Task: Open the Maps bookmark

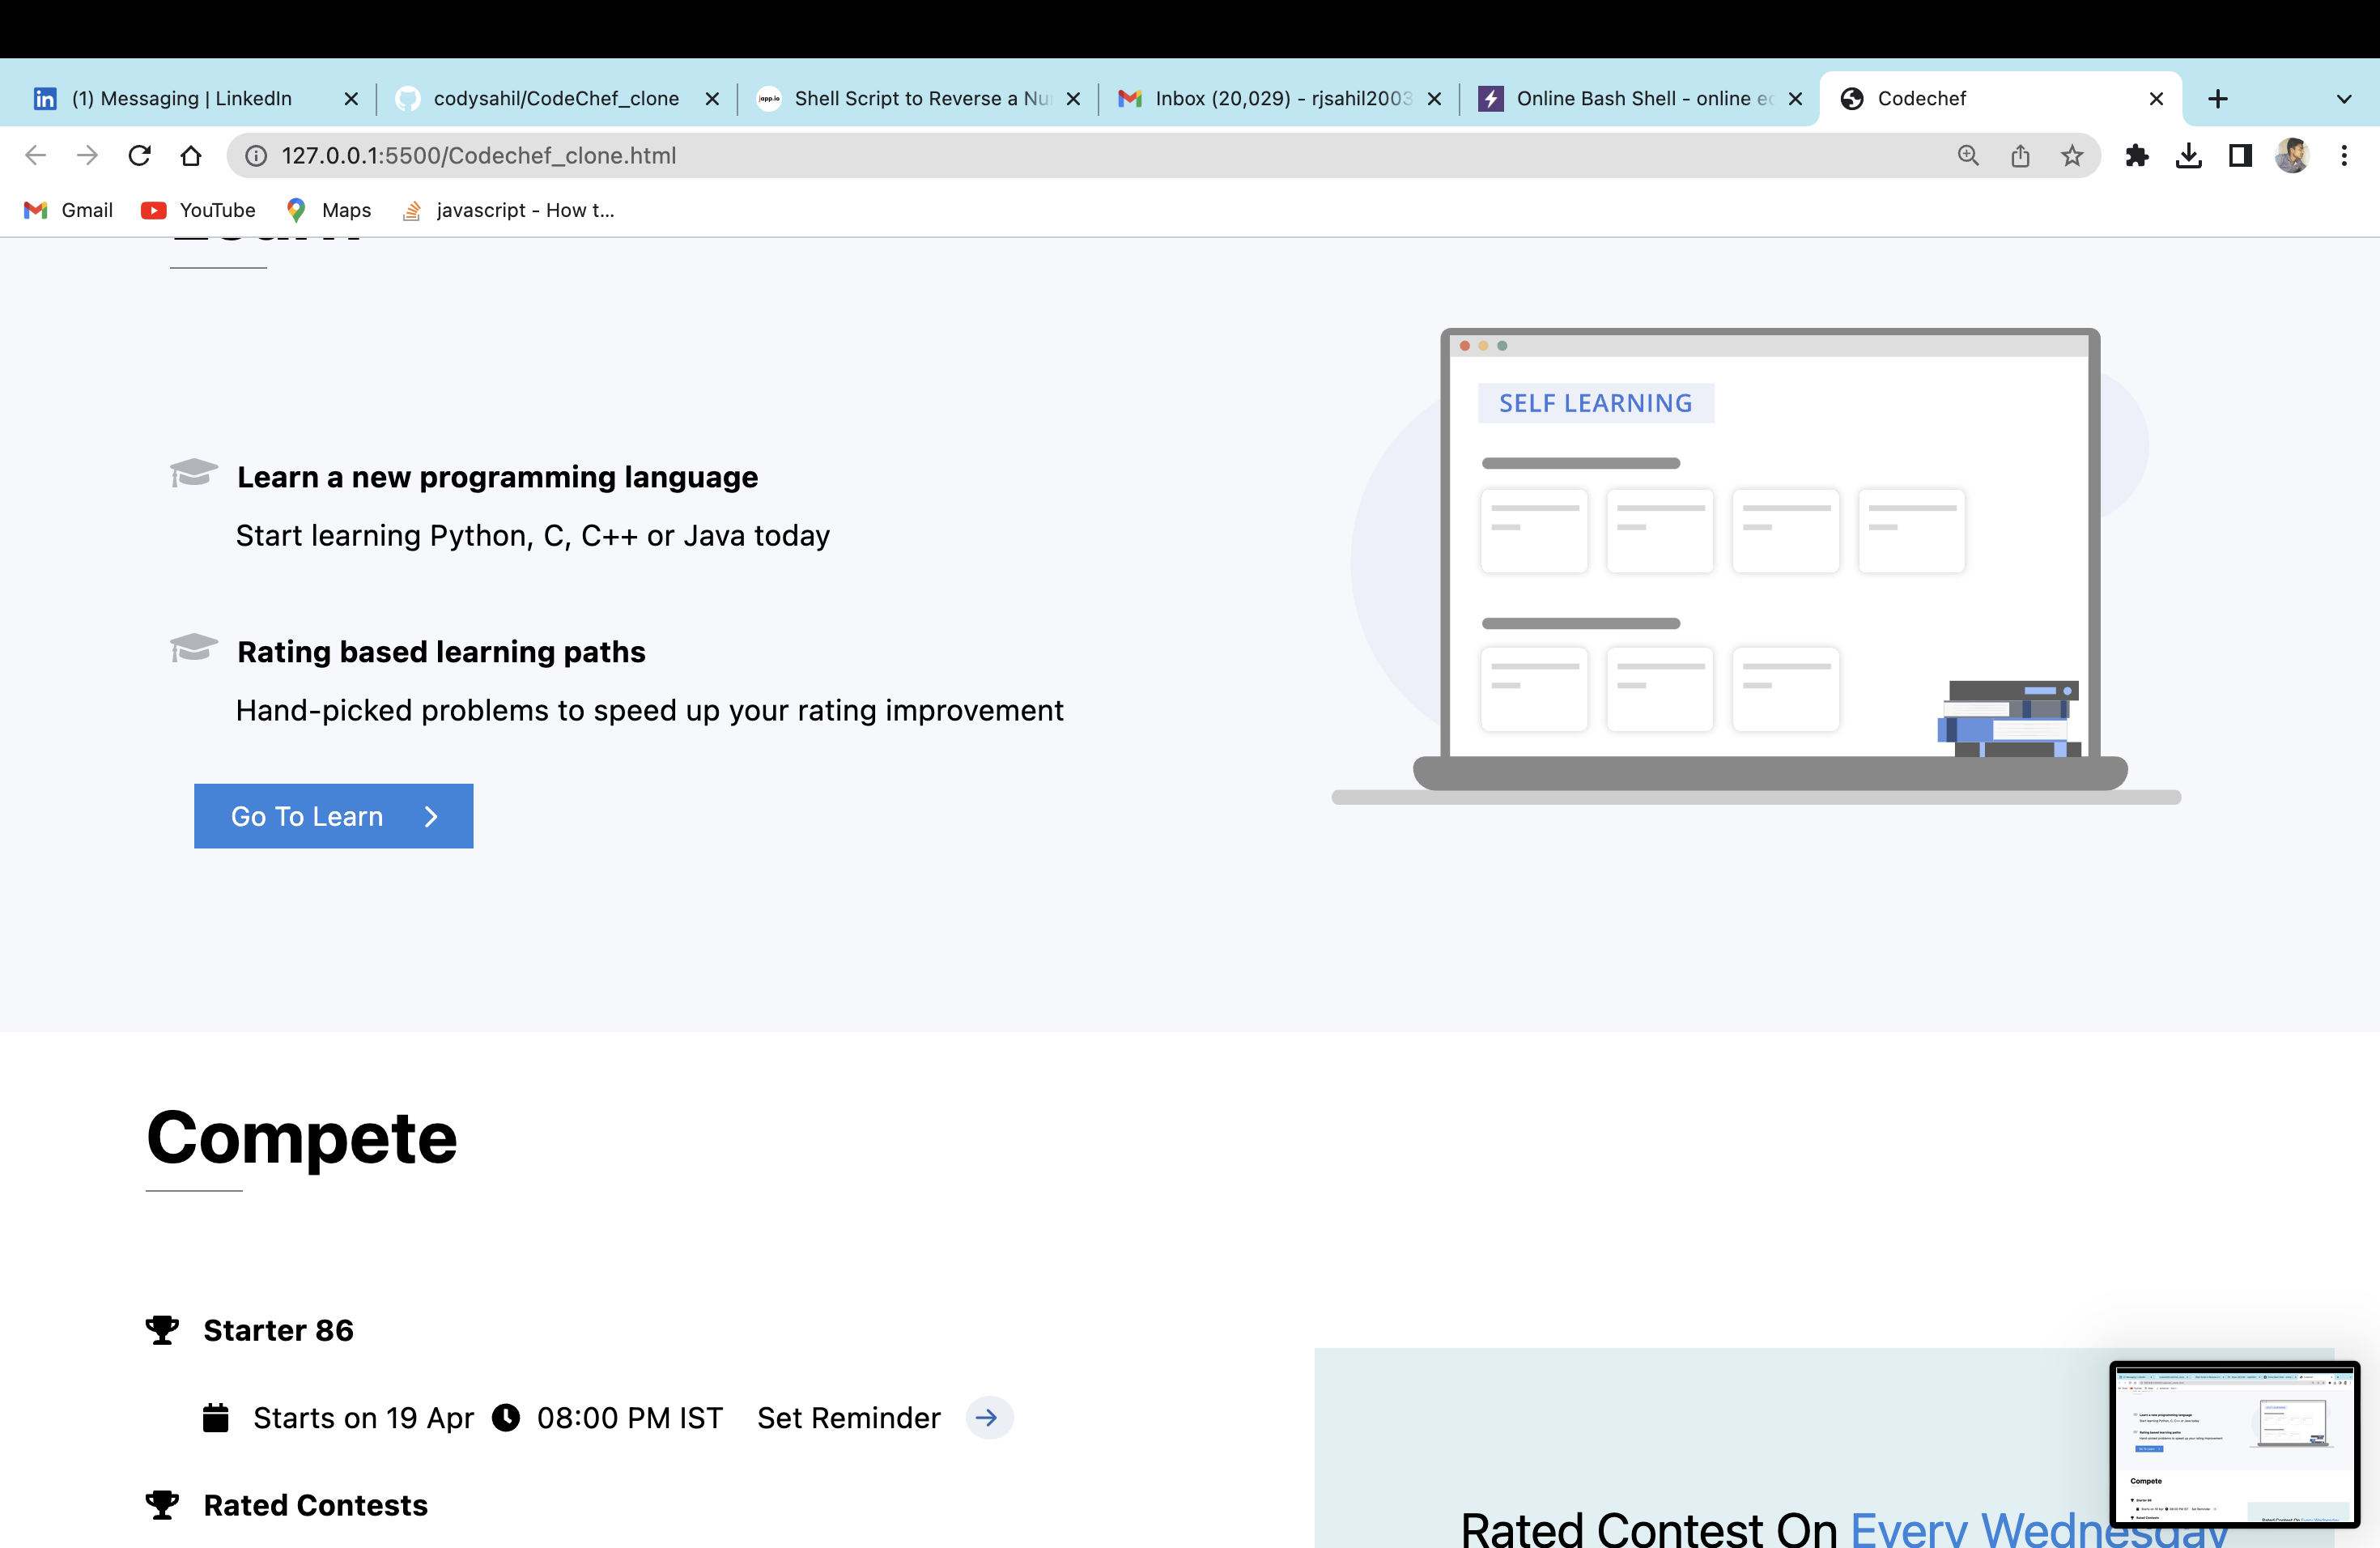Action: (x=327, y=210)
